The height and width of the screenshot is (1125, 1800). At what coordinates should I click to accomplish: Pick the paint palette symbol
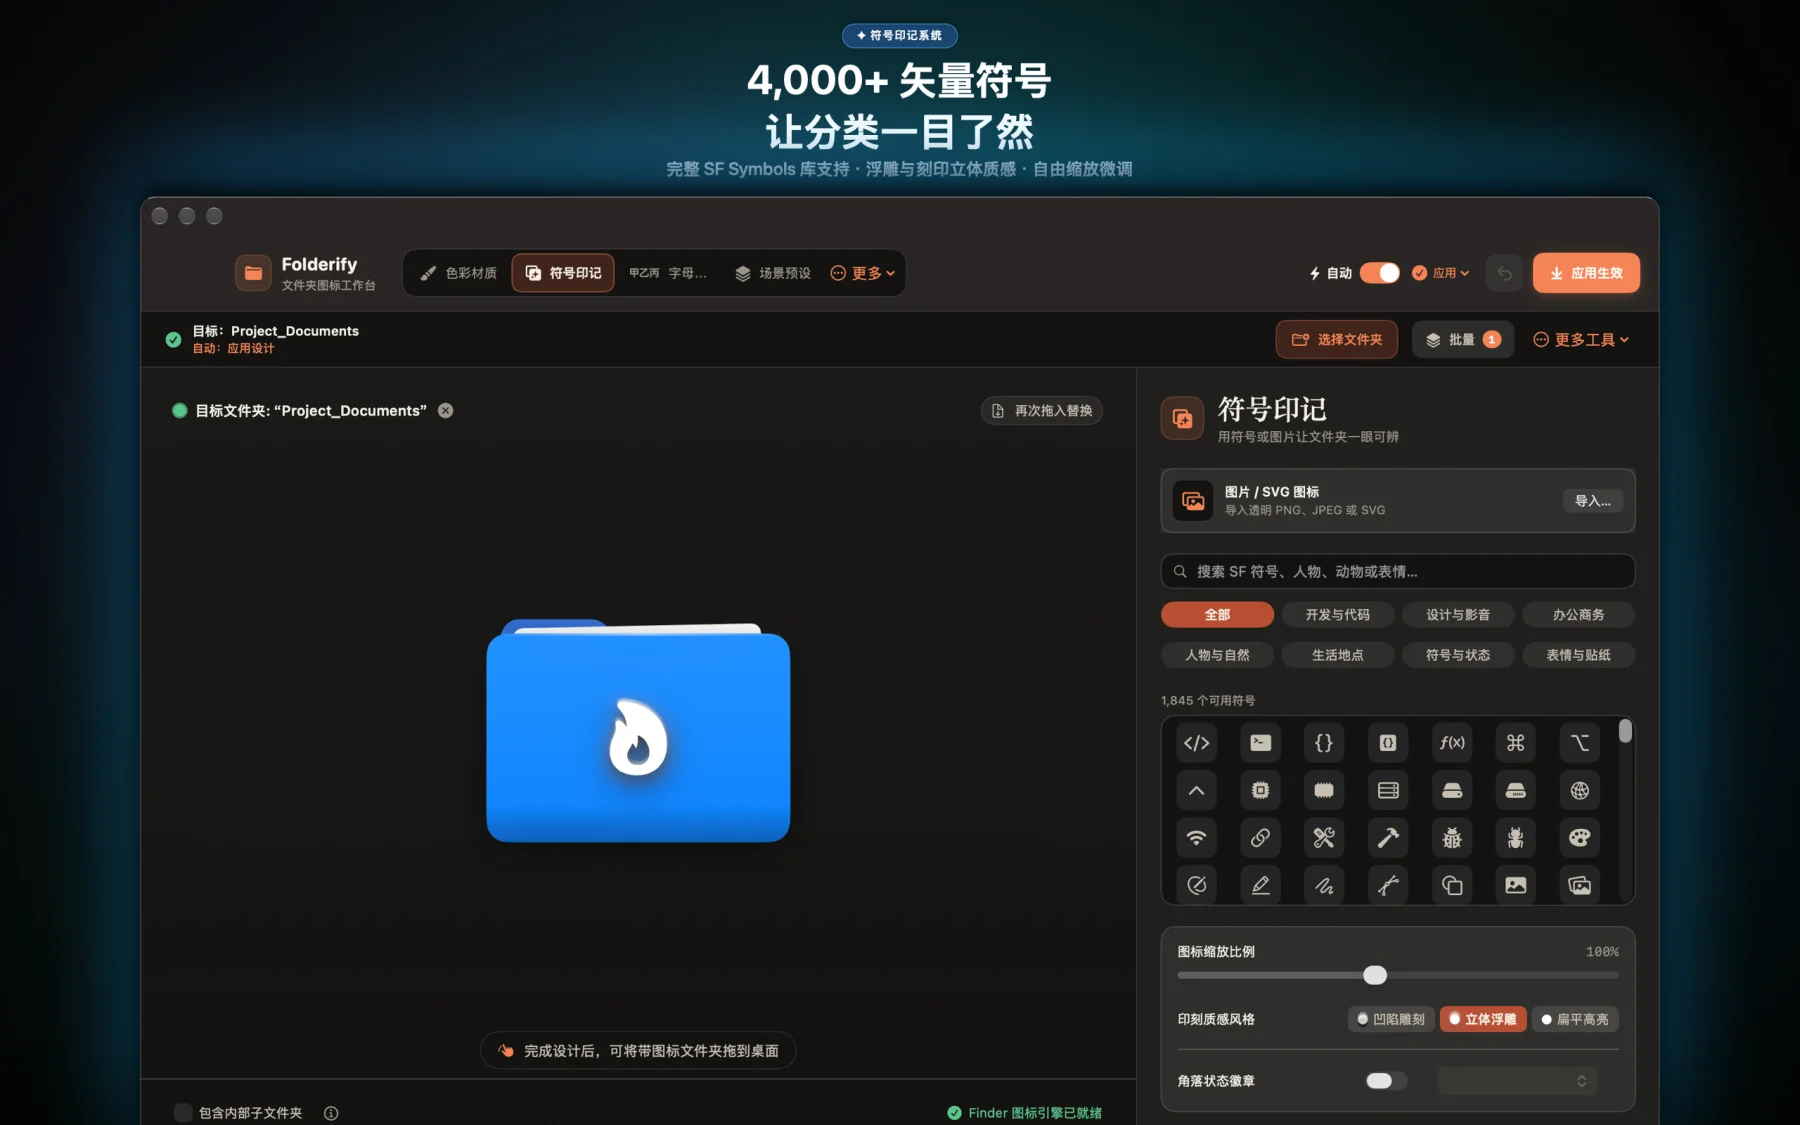click(x=1580, y=837)
